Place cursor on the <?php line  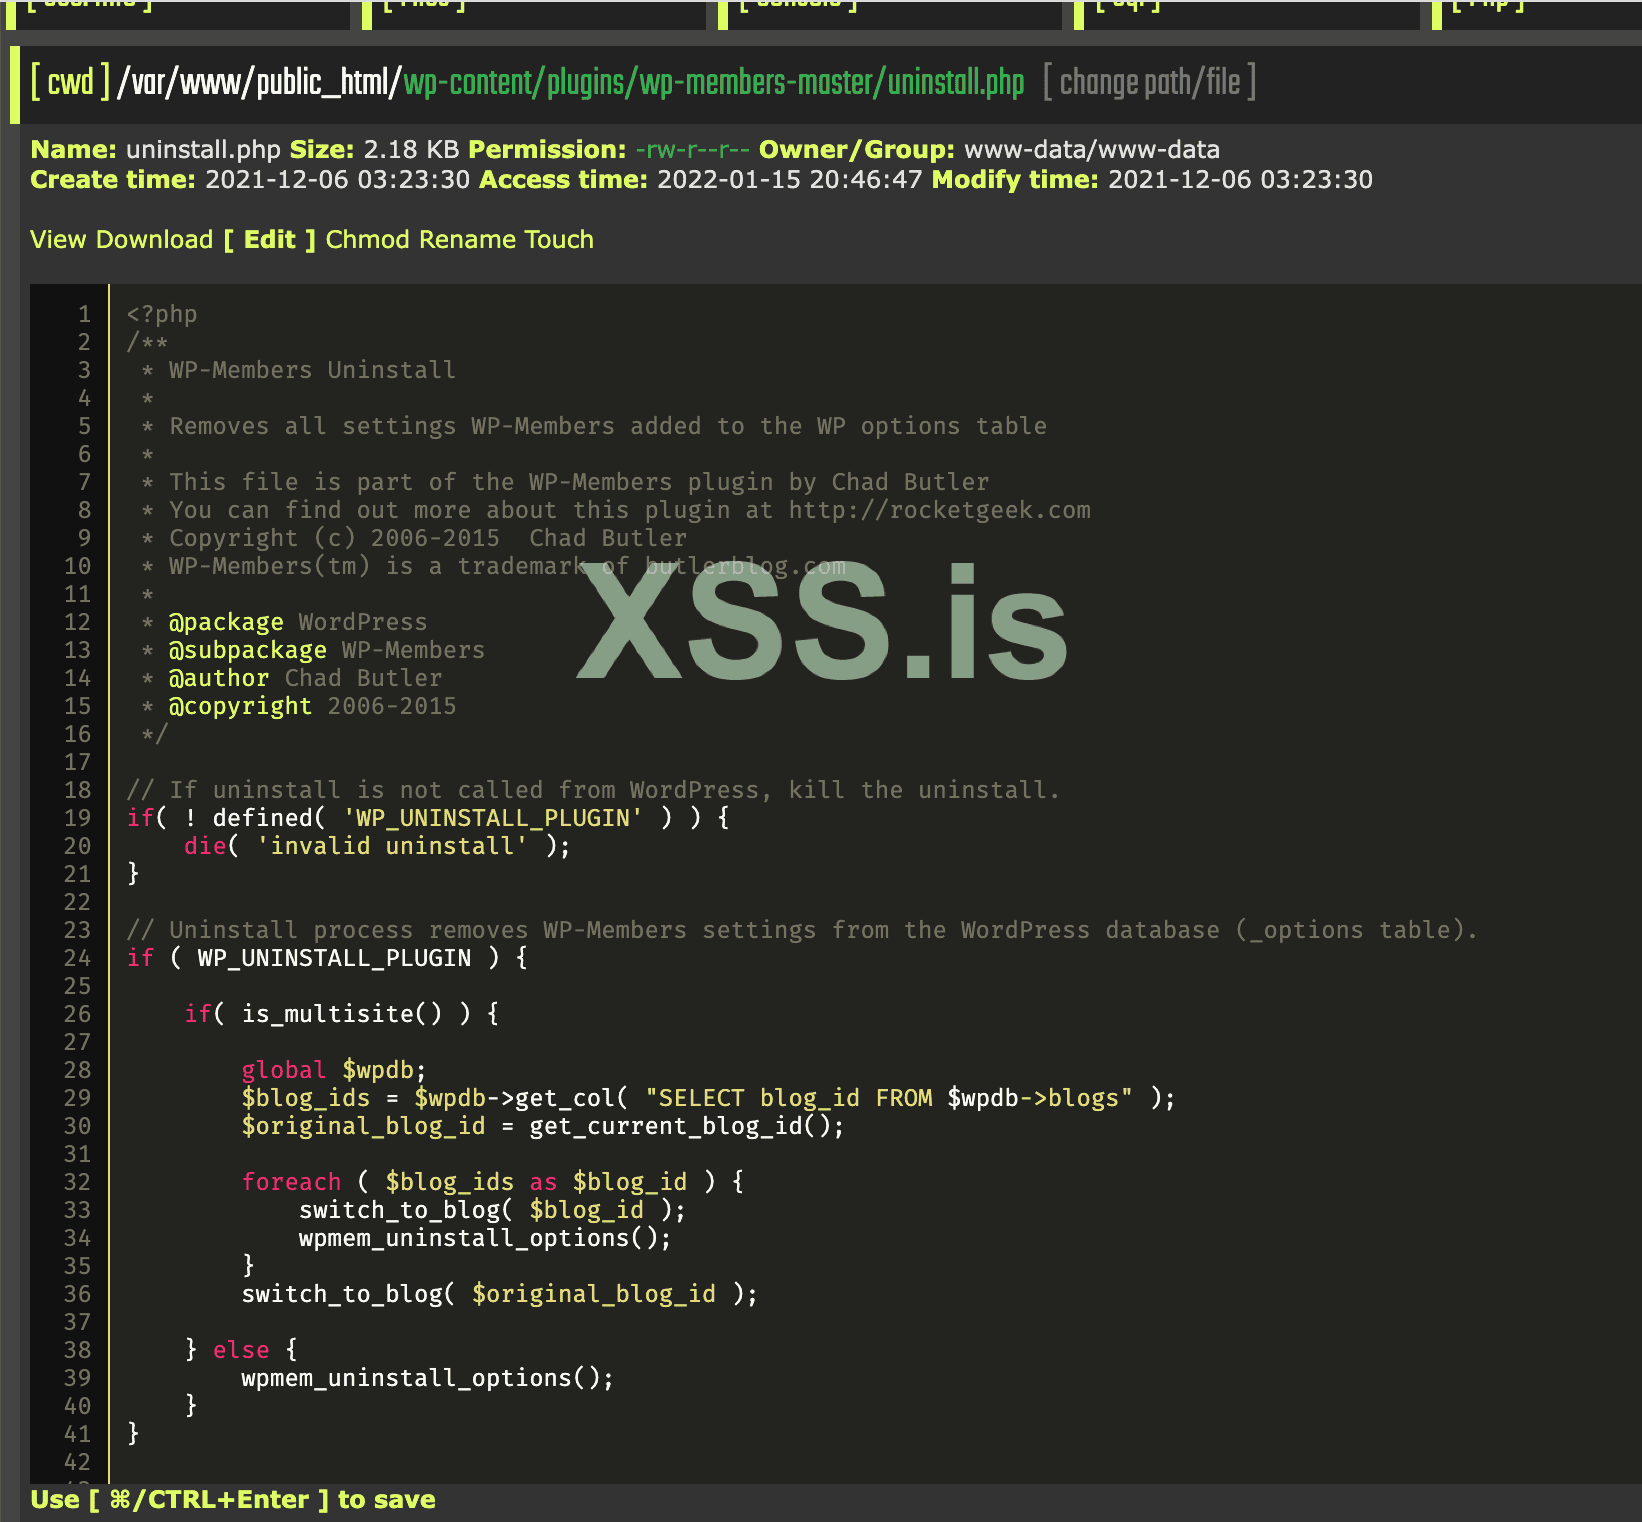(162, 314)
